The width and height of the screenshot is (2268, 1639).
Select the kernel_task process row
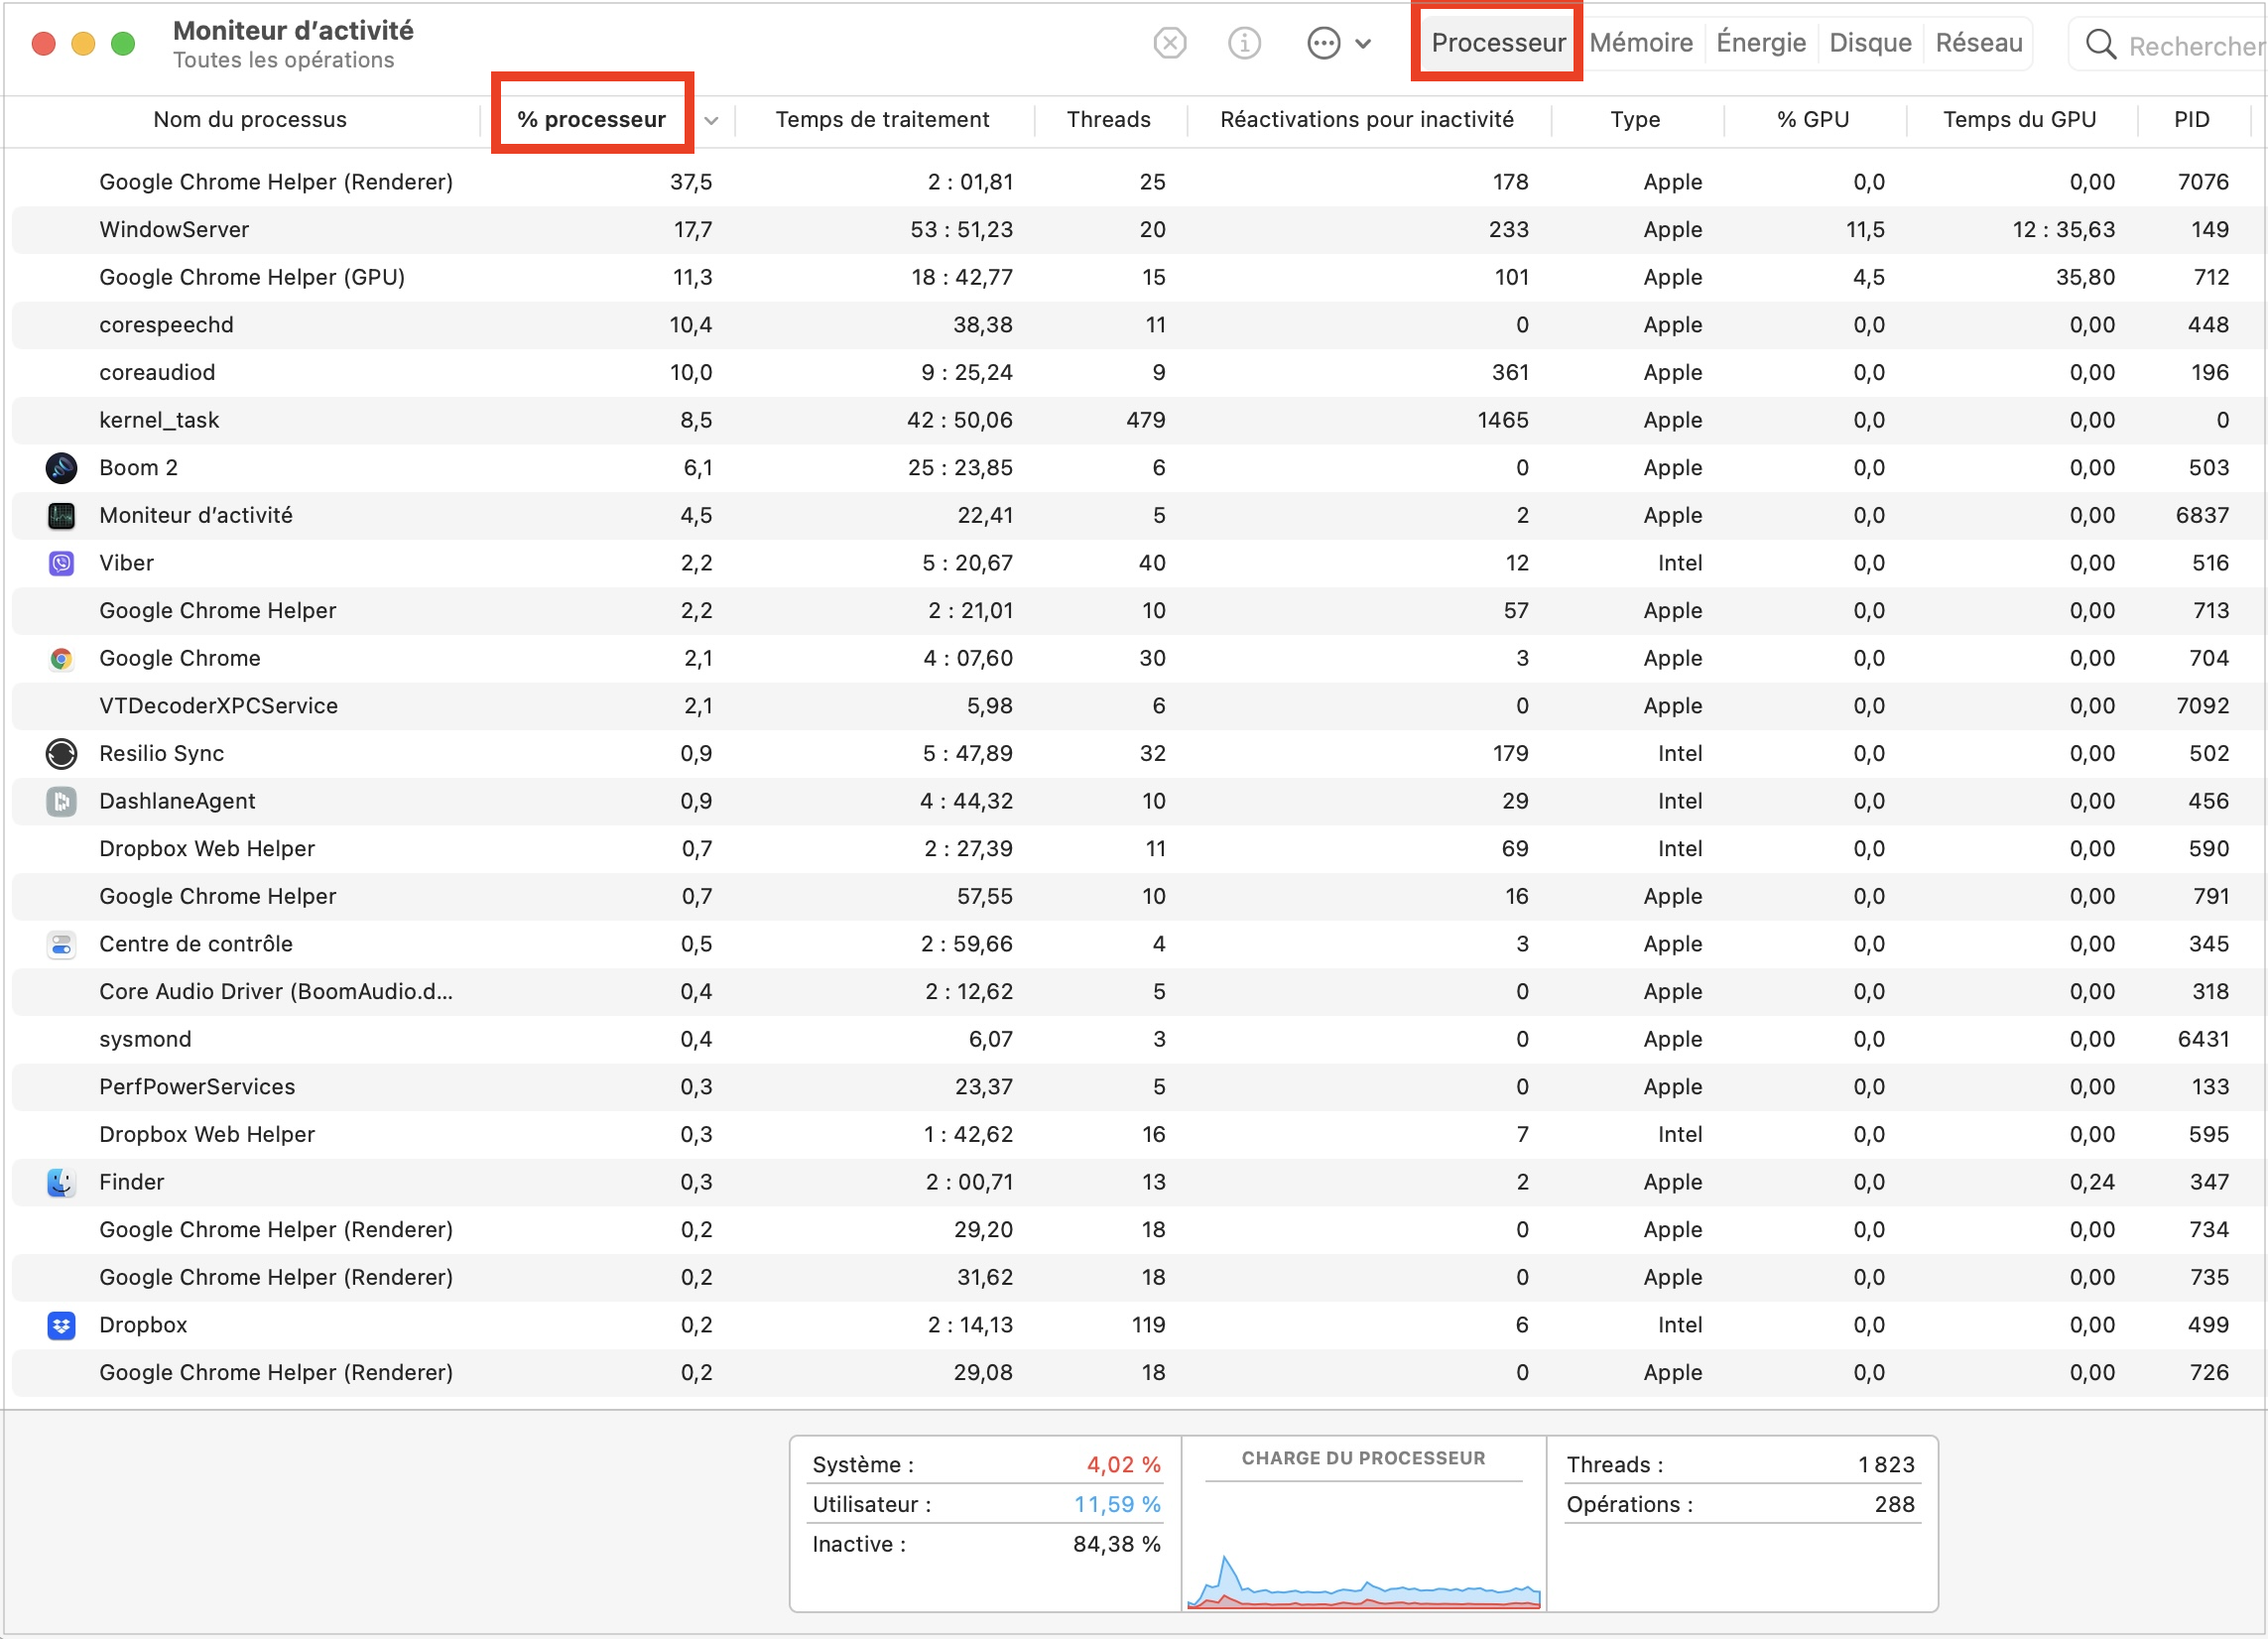[x=1138, y=421]
